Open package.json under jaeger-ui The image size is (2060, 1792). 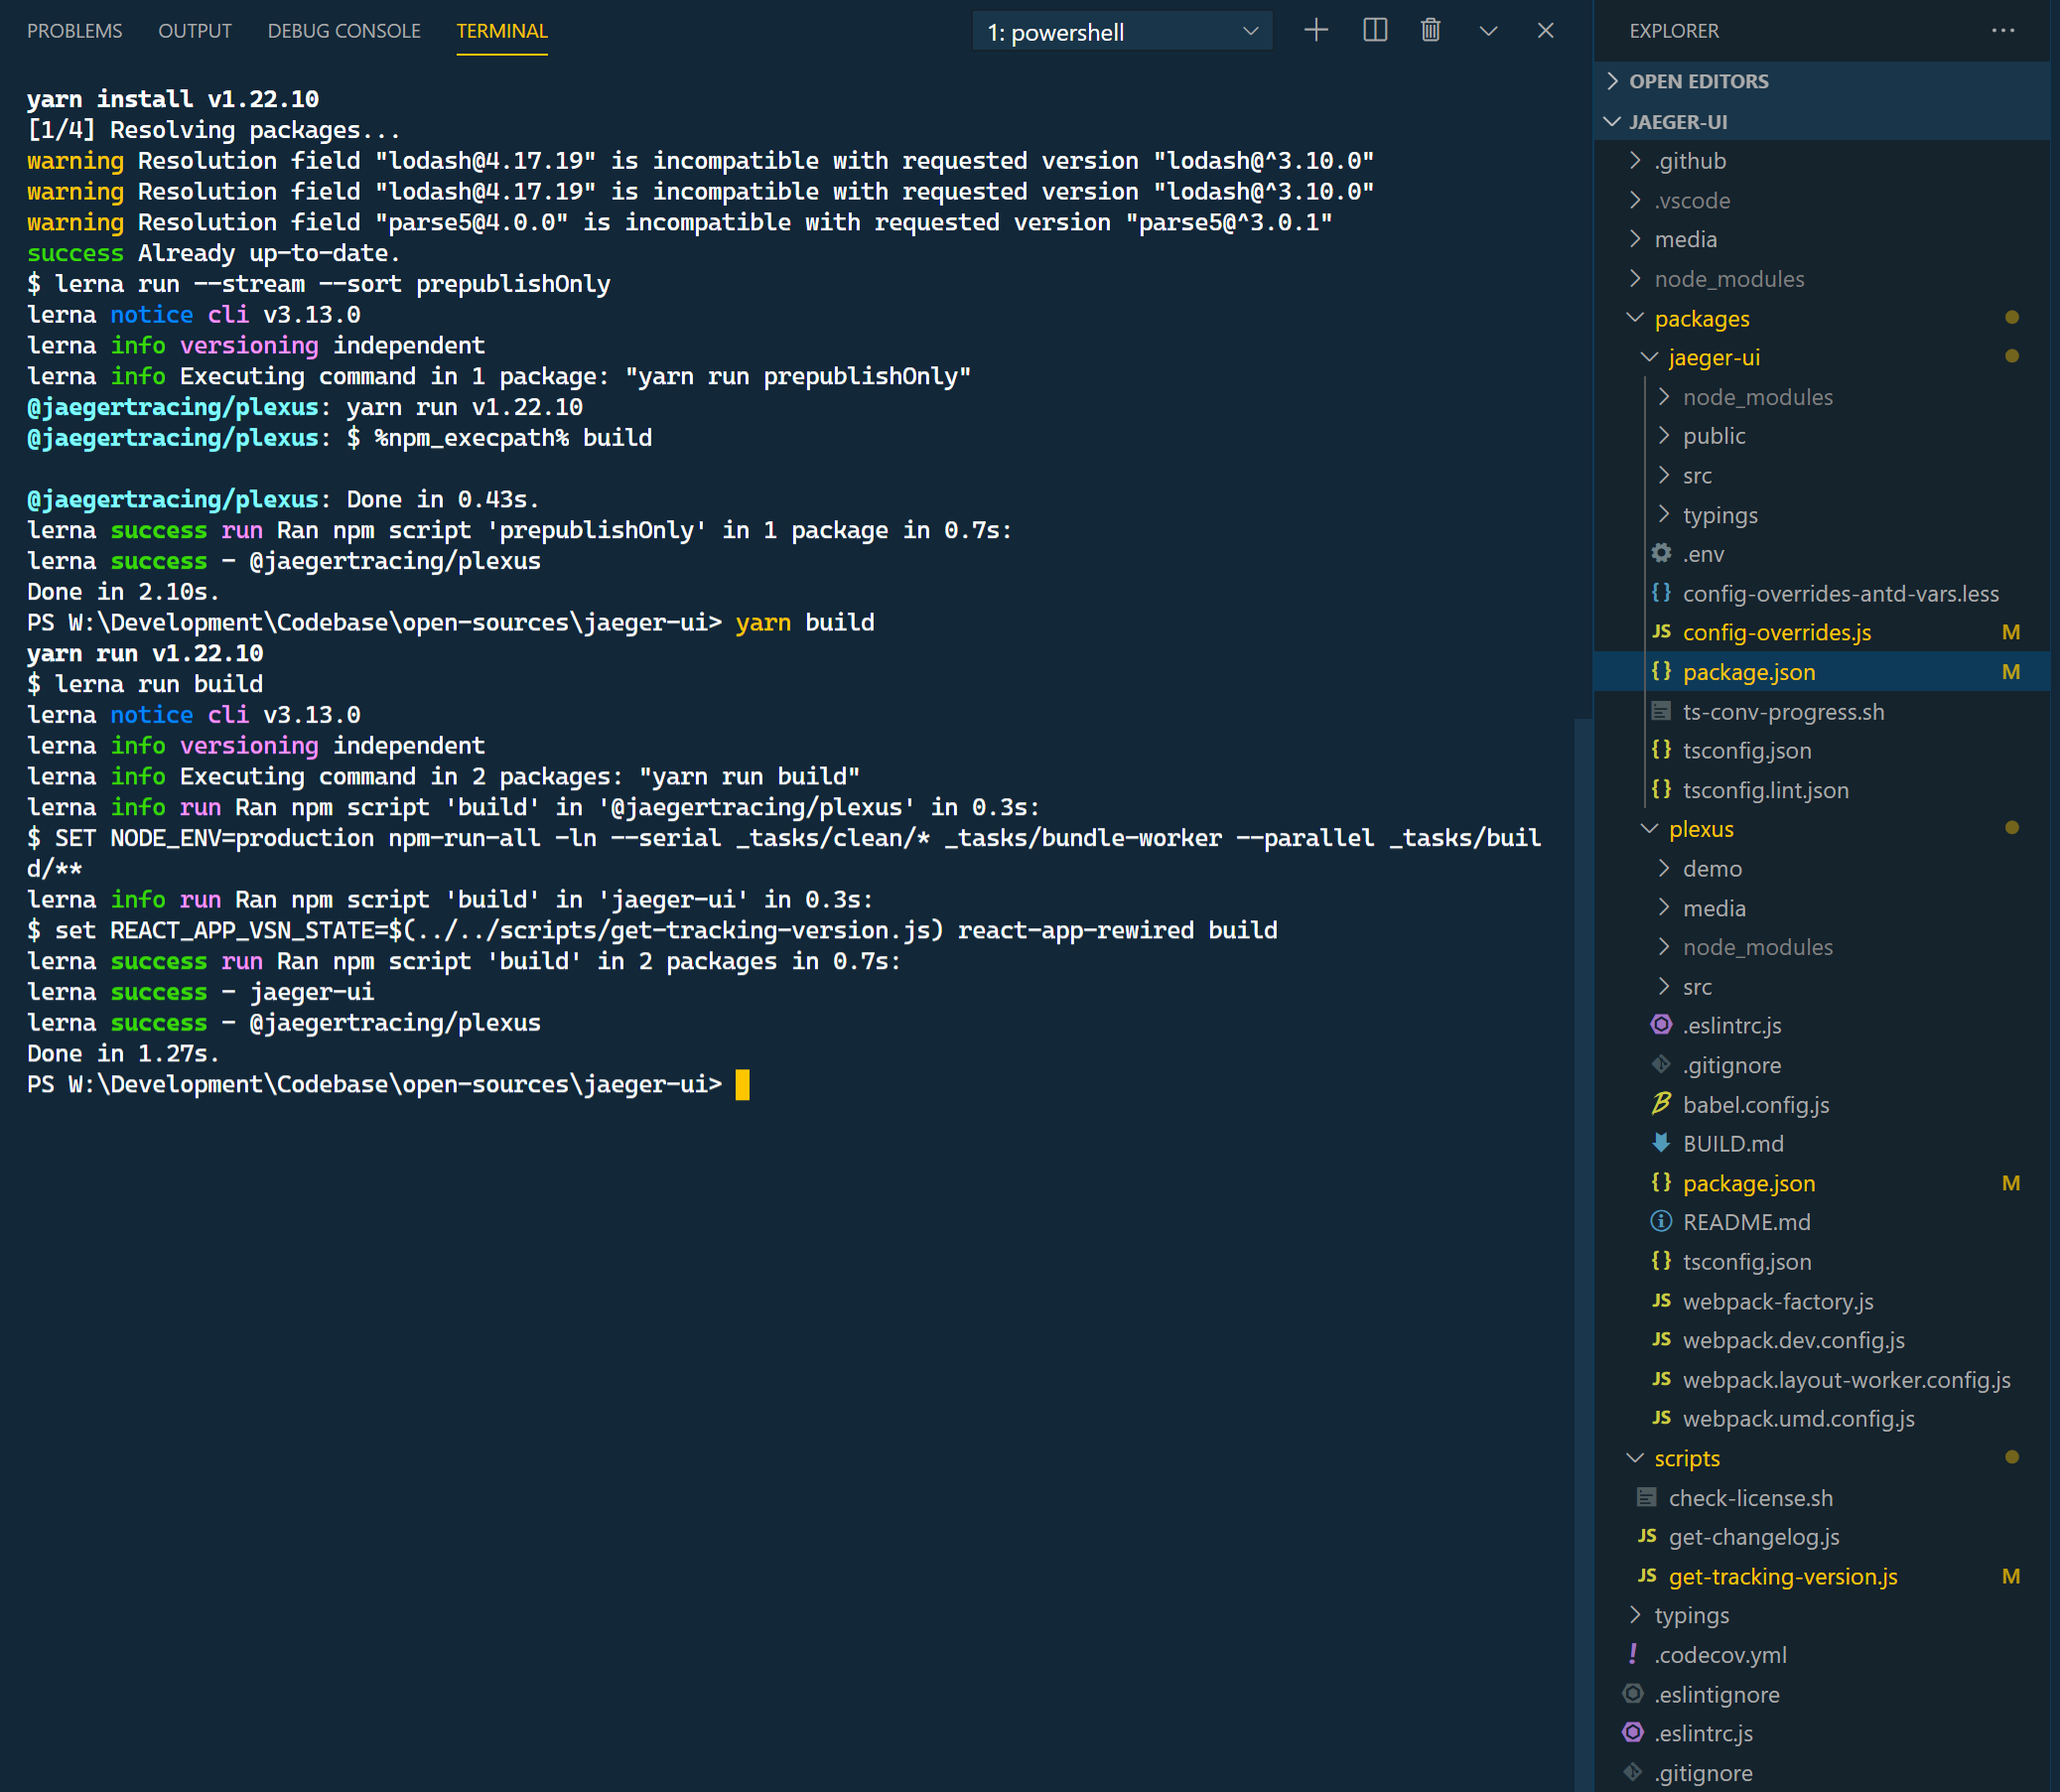tap(1748, 671)
